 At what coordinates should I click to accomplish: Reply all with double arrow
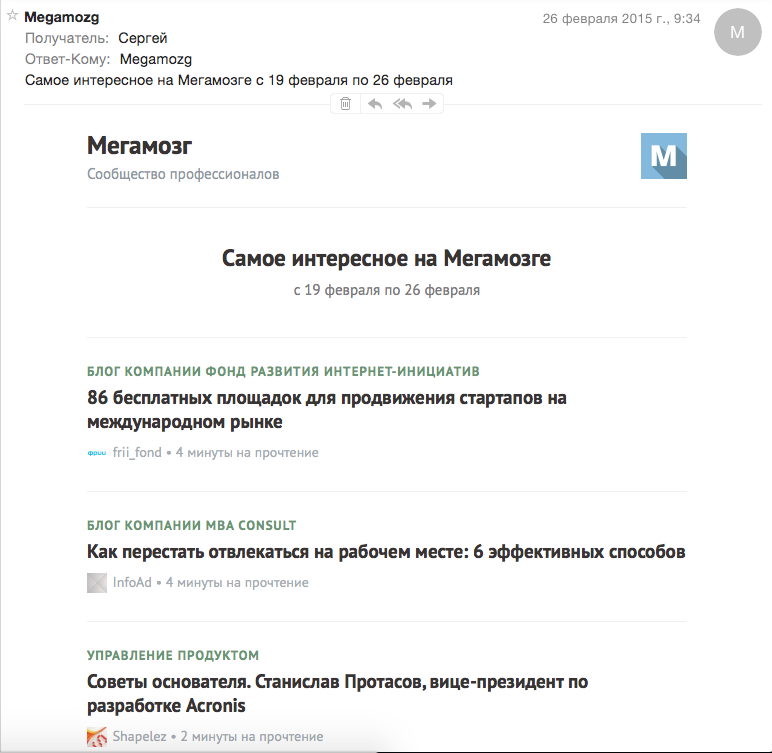point(402,103)
